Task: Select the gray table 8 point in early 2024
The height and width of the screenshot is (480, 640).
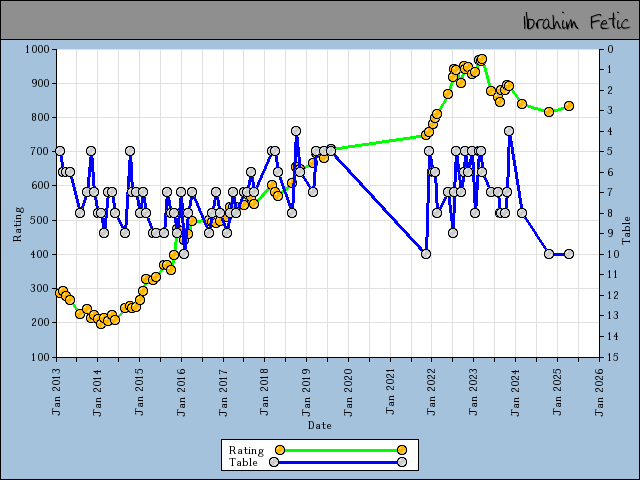Action: coord(522,213)
